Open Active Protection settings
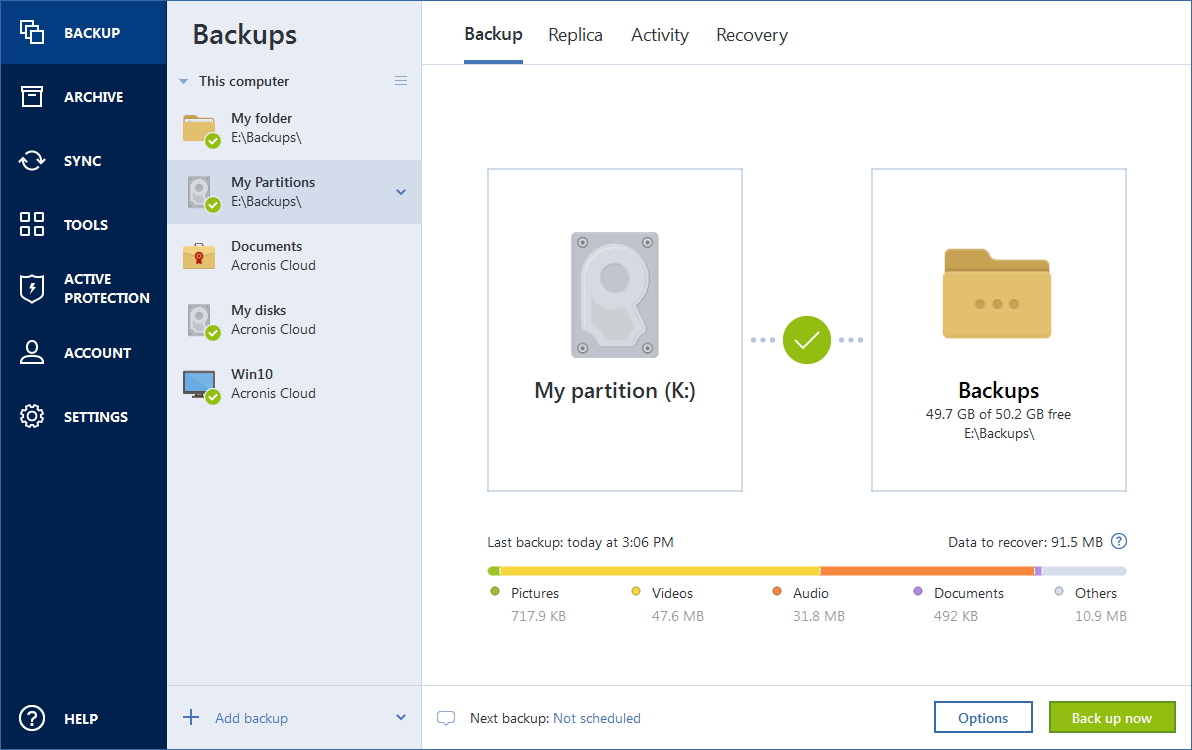 click(x=31, y=288)
